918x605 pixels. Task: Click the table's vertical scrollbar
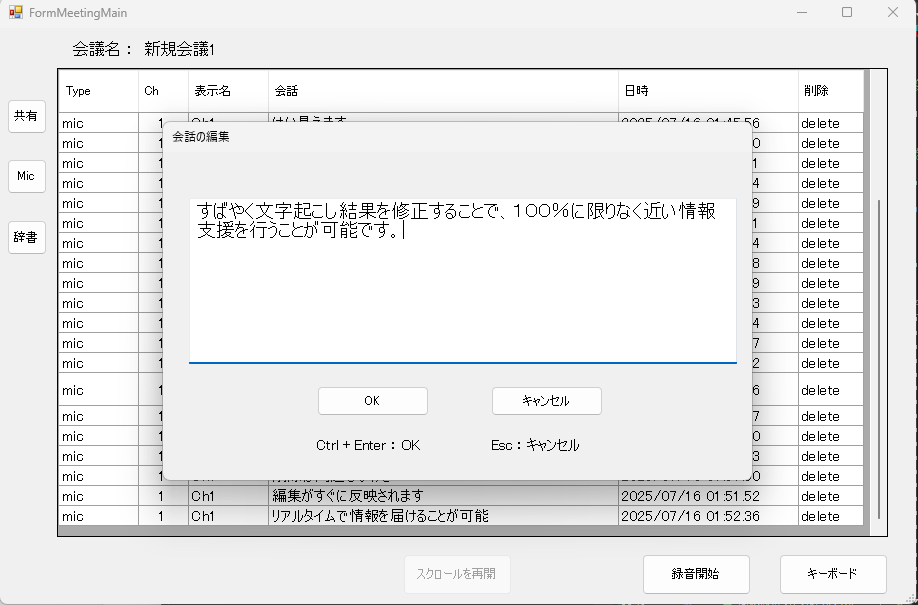[879, 350]
